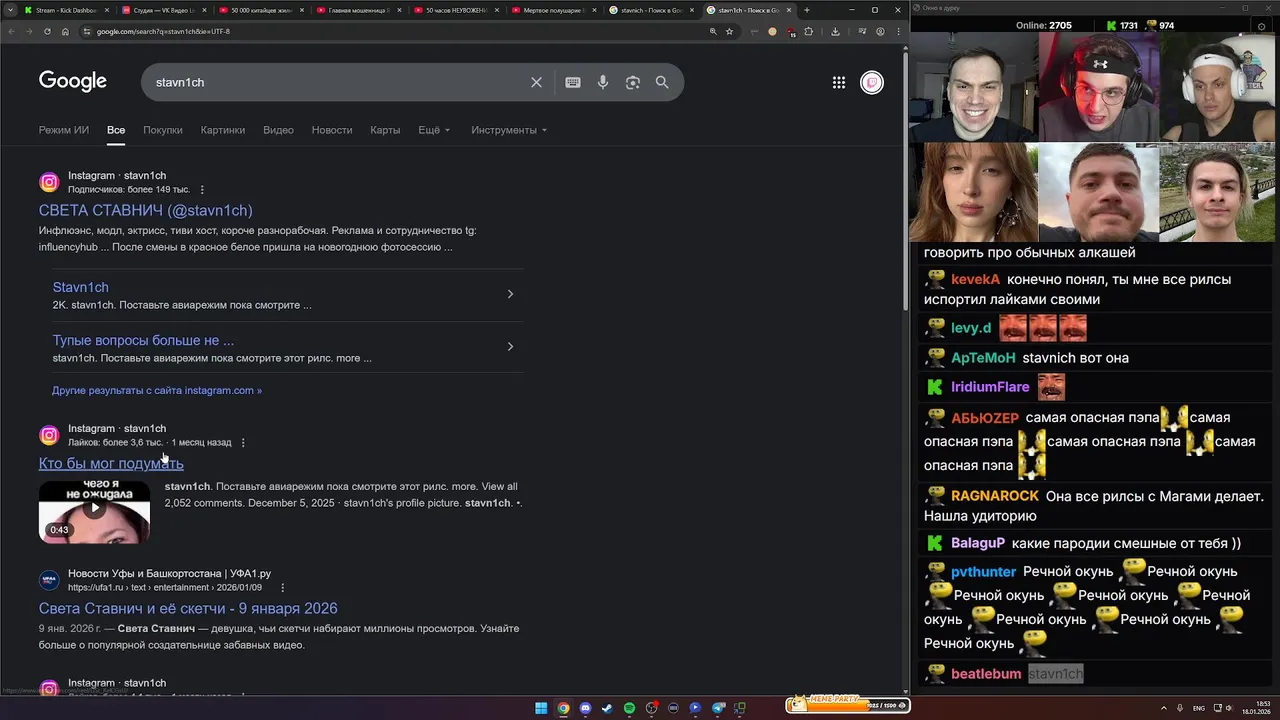
Task: Open Другие результаты с сайта instagram.com
Action: [157, 390]
